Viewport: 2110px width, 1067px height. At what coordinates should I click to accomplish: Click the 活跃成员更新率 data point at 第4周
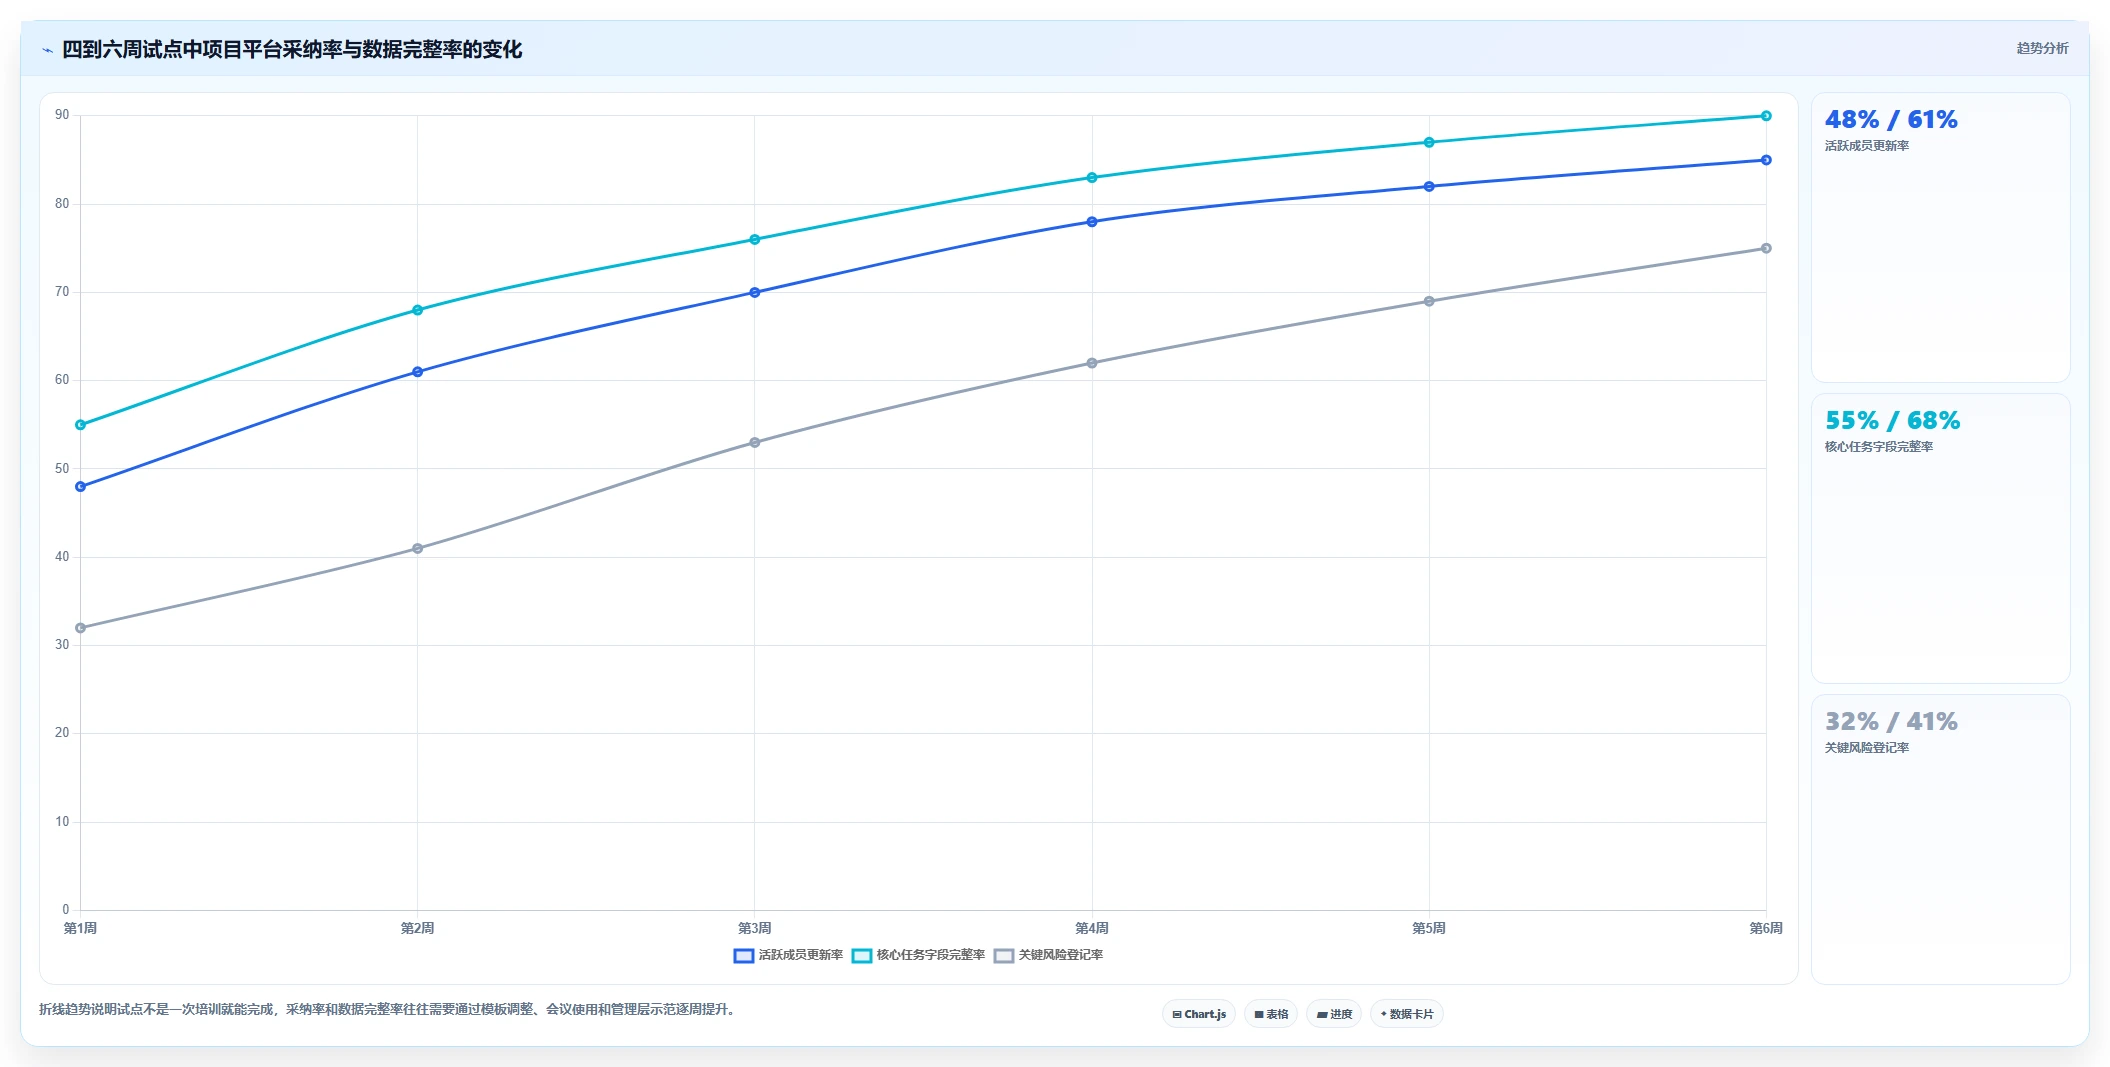click(x=1092, y=222)
